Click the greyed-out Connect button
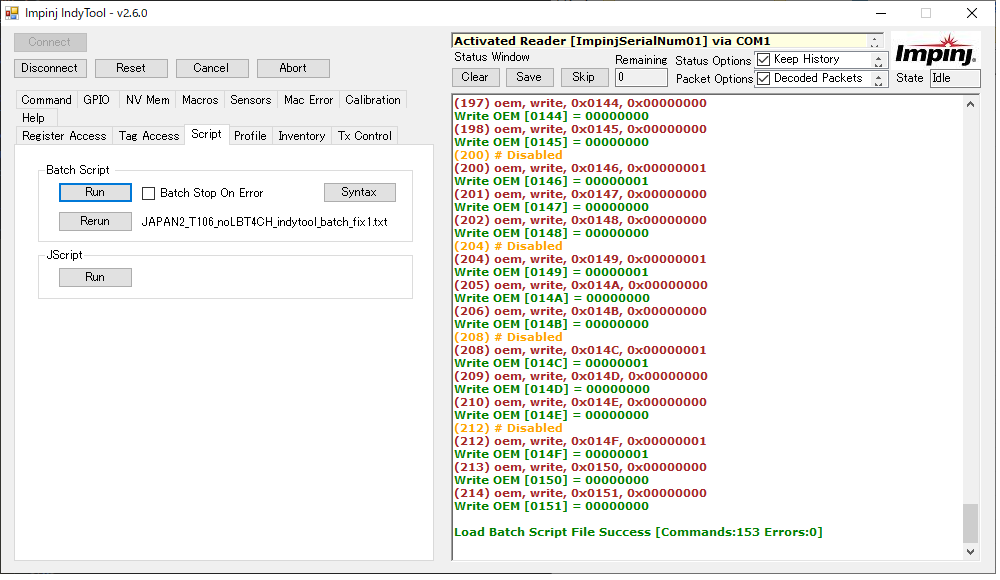Viewport: 1000px width, 580px height. point(50,42)
